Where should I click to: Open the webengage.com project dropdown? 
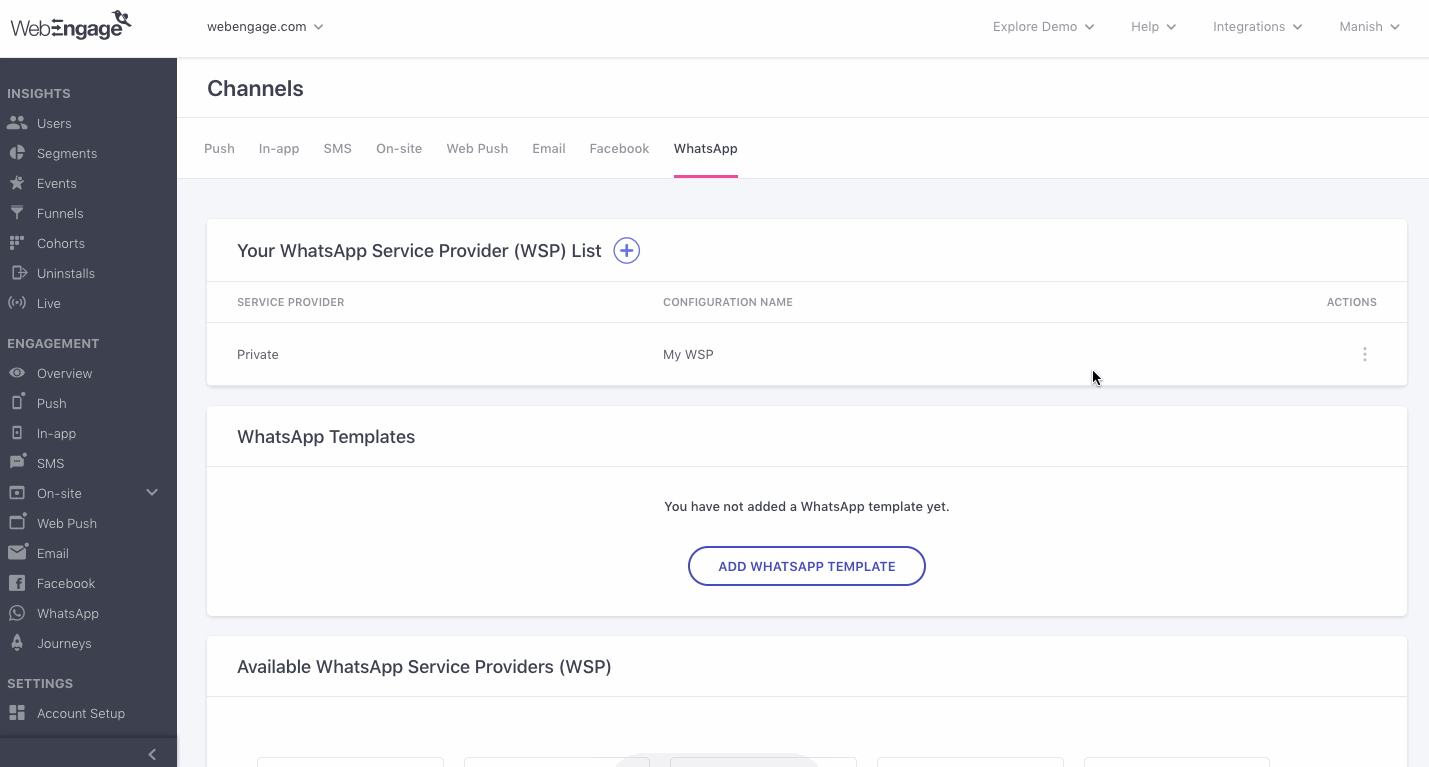tap(265, 27)
